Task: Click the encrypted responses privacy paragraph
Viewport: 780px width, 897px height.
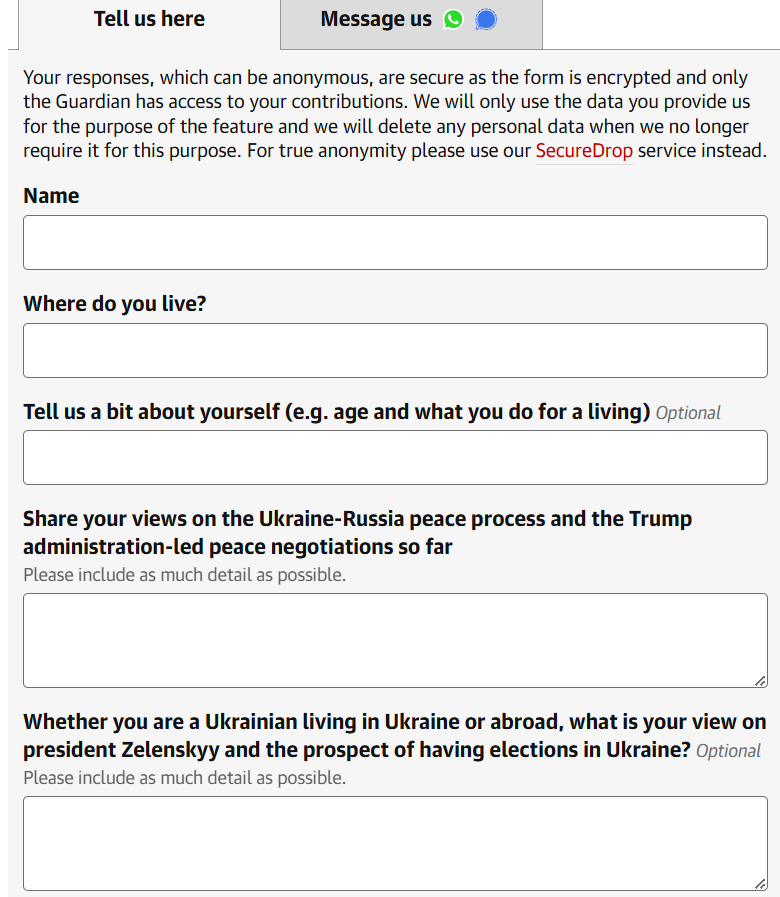Action: point(395,114)
